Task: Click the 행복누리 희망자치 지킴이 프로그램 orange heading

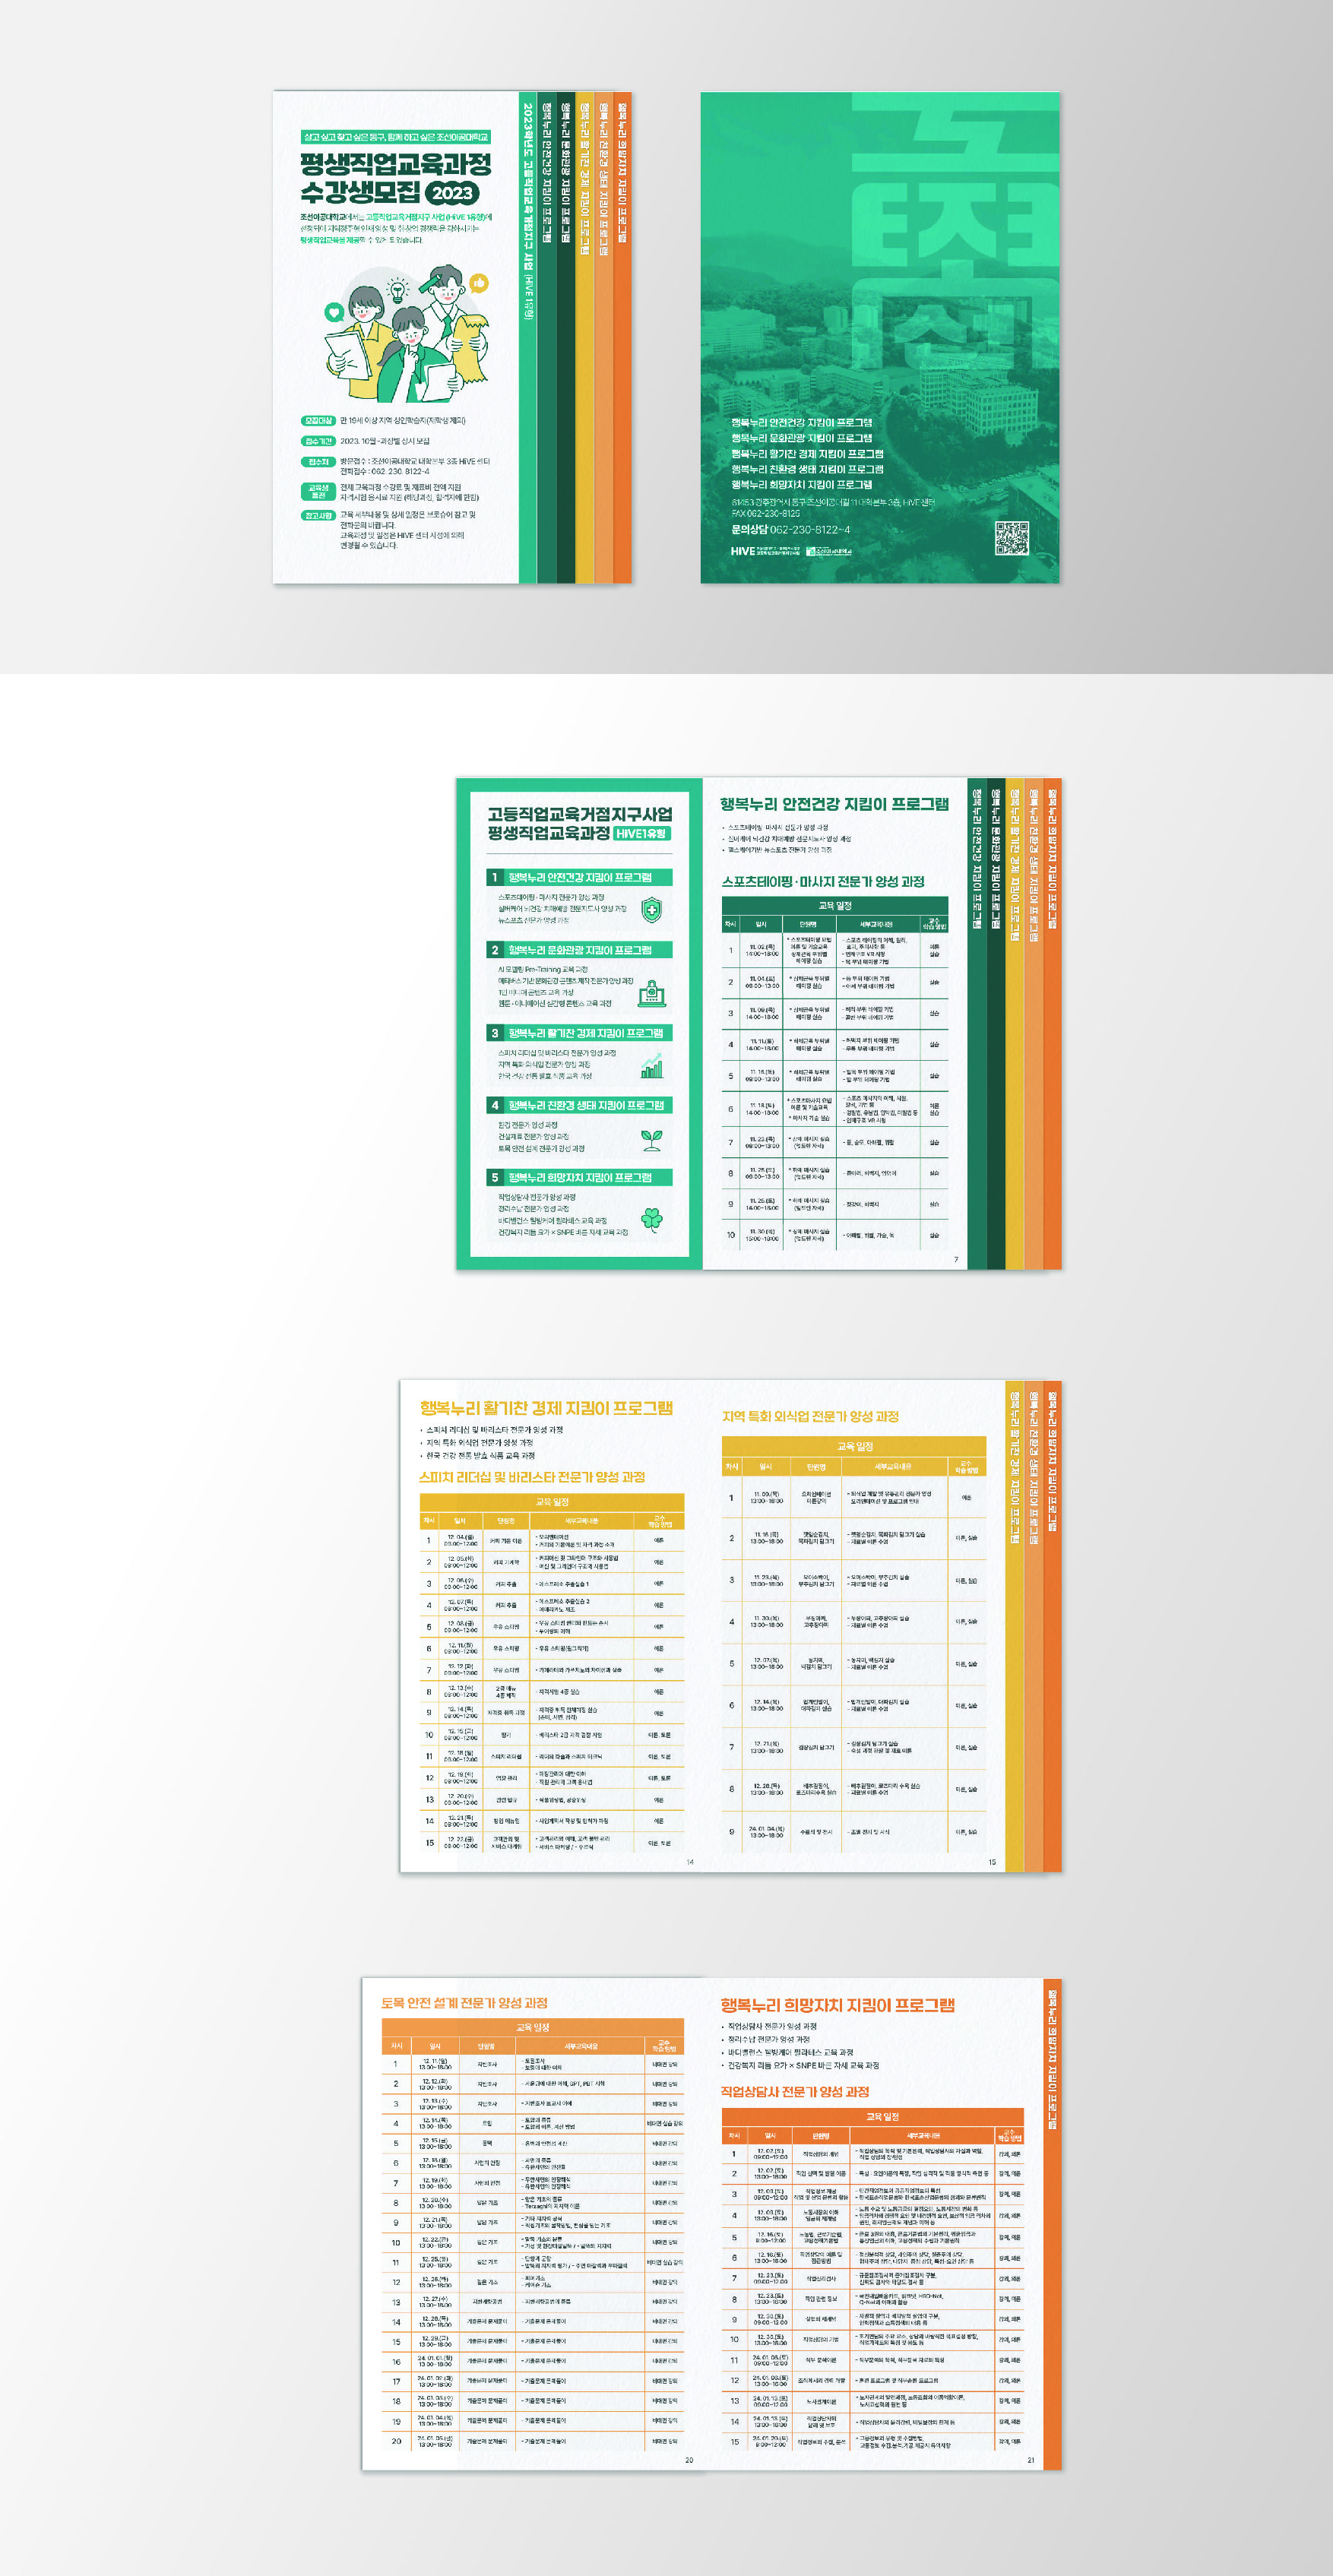Action: pos(837,2005)
